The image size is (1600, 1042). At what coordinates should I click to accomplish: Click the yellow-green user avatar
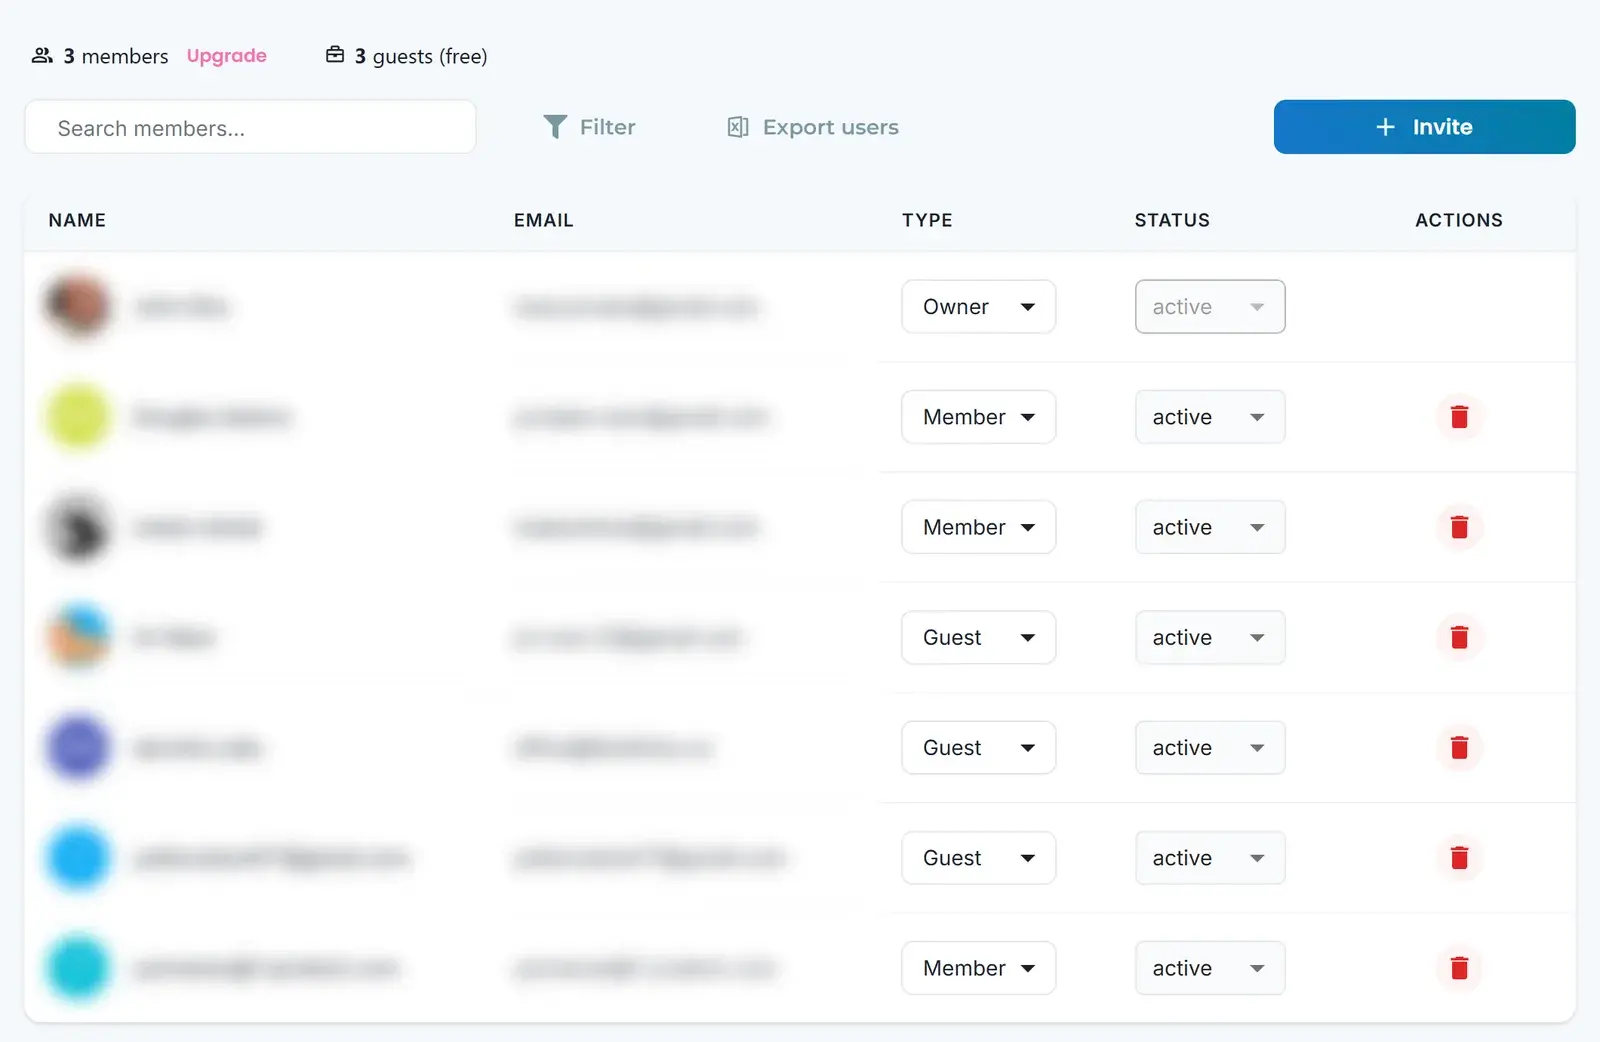click(78, 417)
